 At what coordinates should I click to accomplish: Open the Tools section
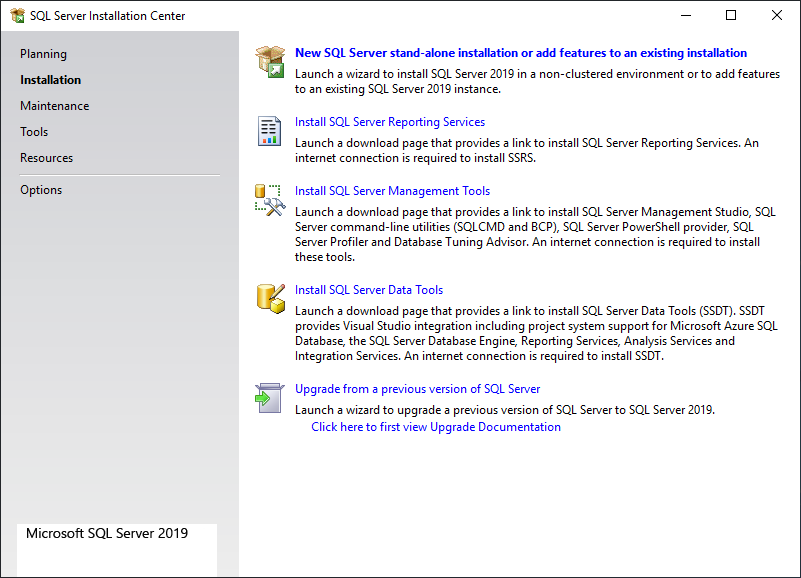(34, 132)
